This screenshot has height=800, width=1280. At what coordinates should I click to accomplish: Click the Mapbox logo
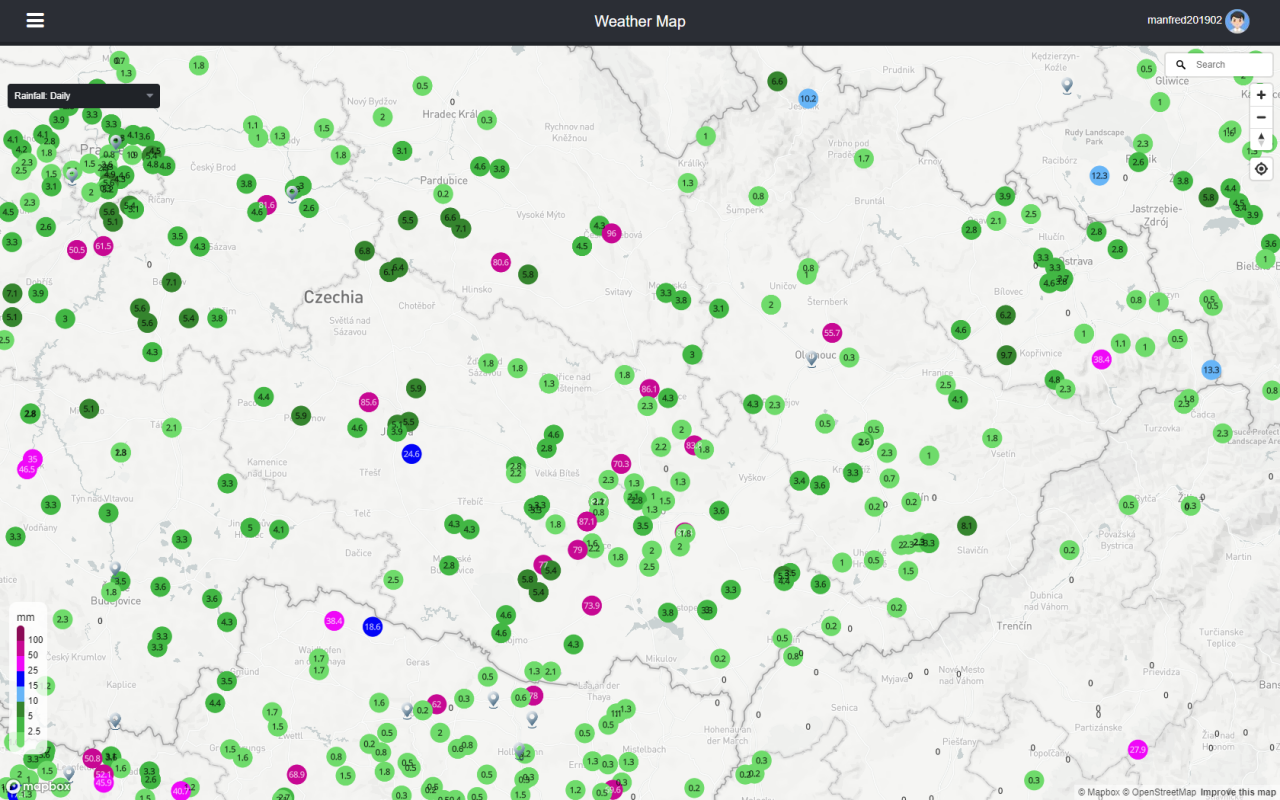tap(40, 787)
